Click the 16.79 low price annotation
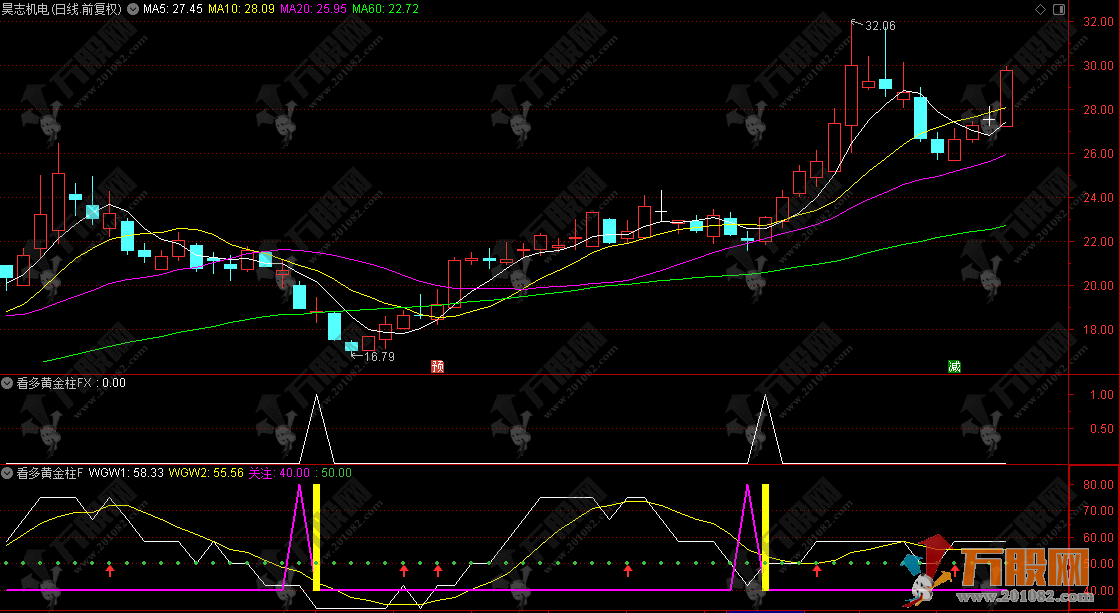This screenshot has height=613, width=1120. click(378, 356)
